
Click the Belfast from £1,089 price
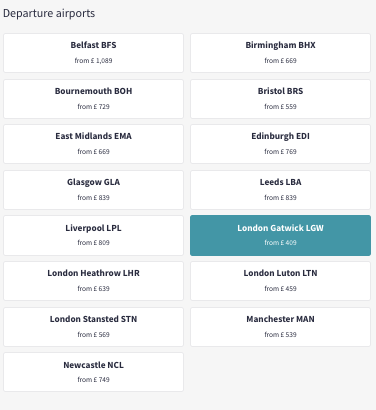click(x=93, y=61)
